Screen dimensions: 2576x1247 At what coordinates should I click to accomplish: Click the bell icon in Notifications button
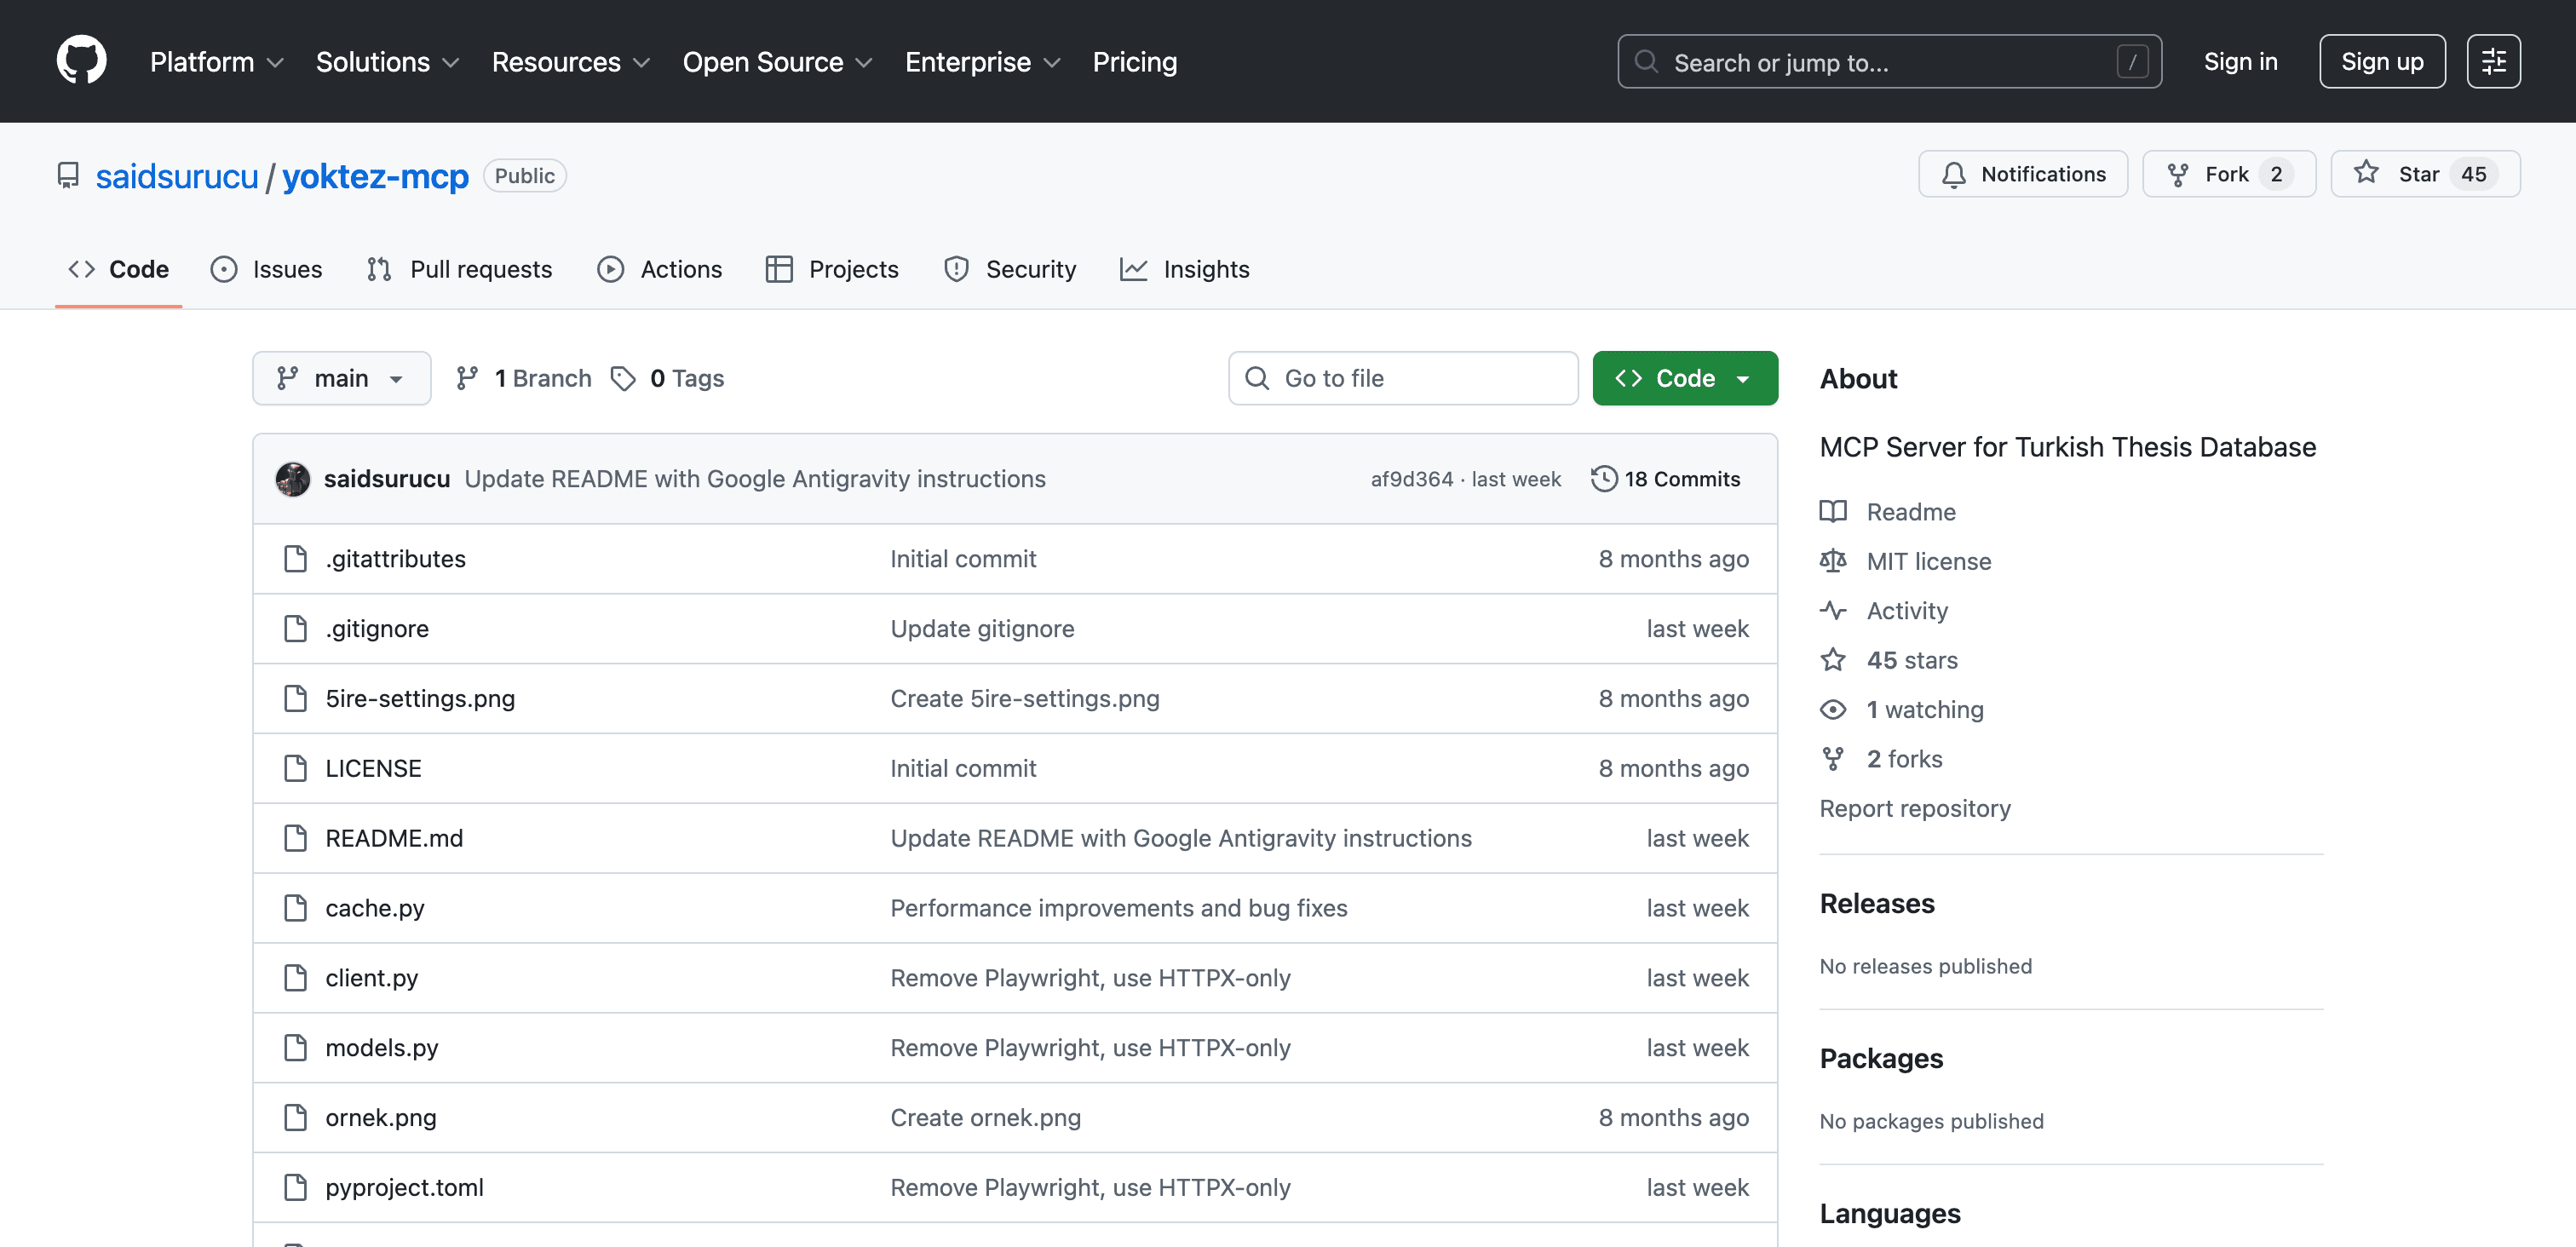tap(1953, 175)
